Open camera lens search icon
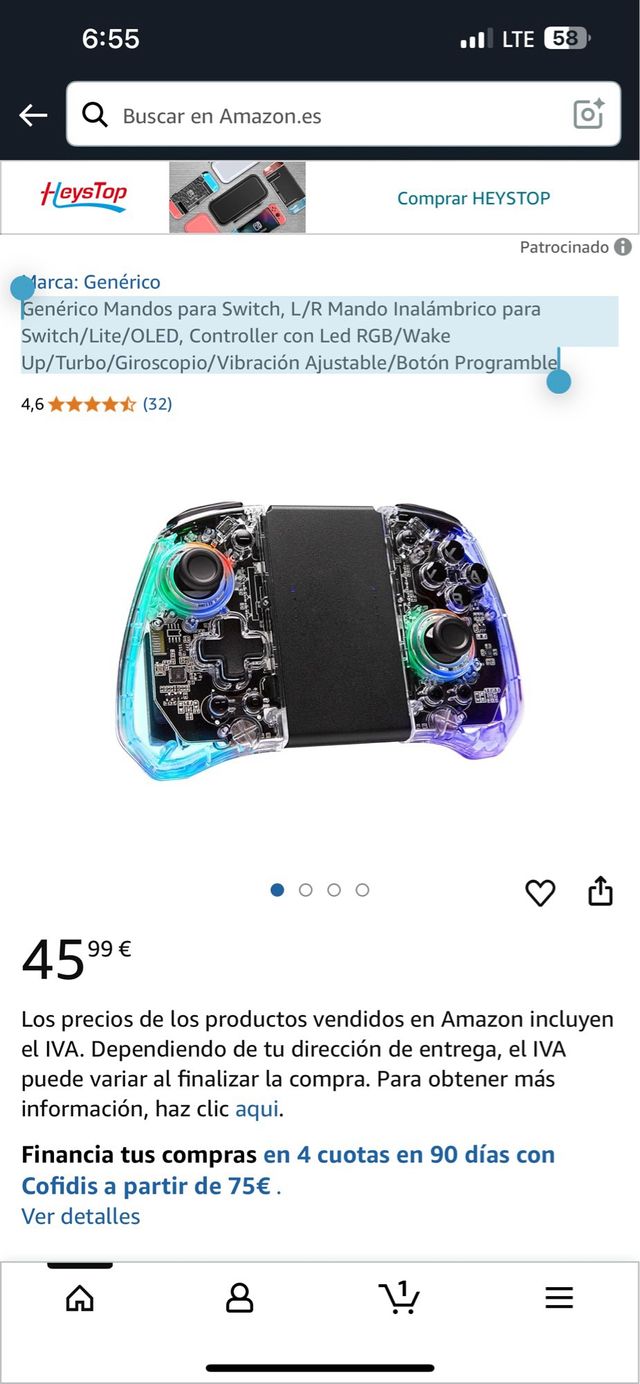Viewport: 640px width, 1384px height. point(589,115)
